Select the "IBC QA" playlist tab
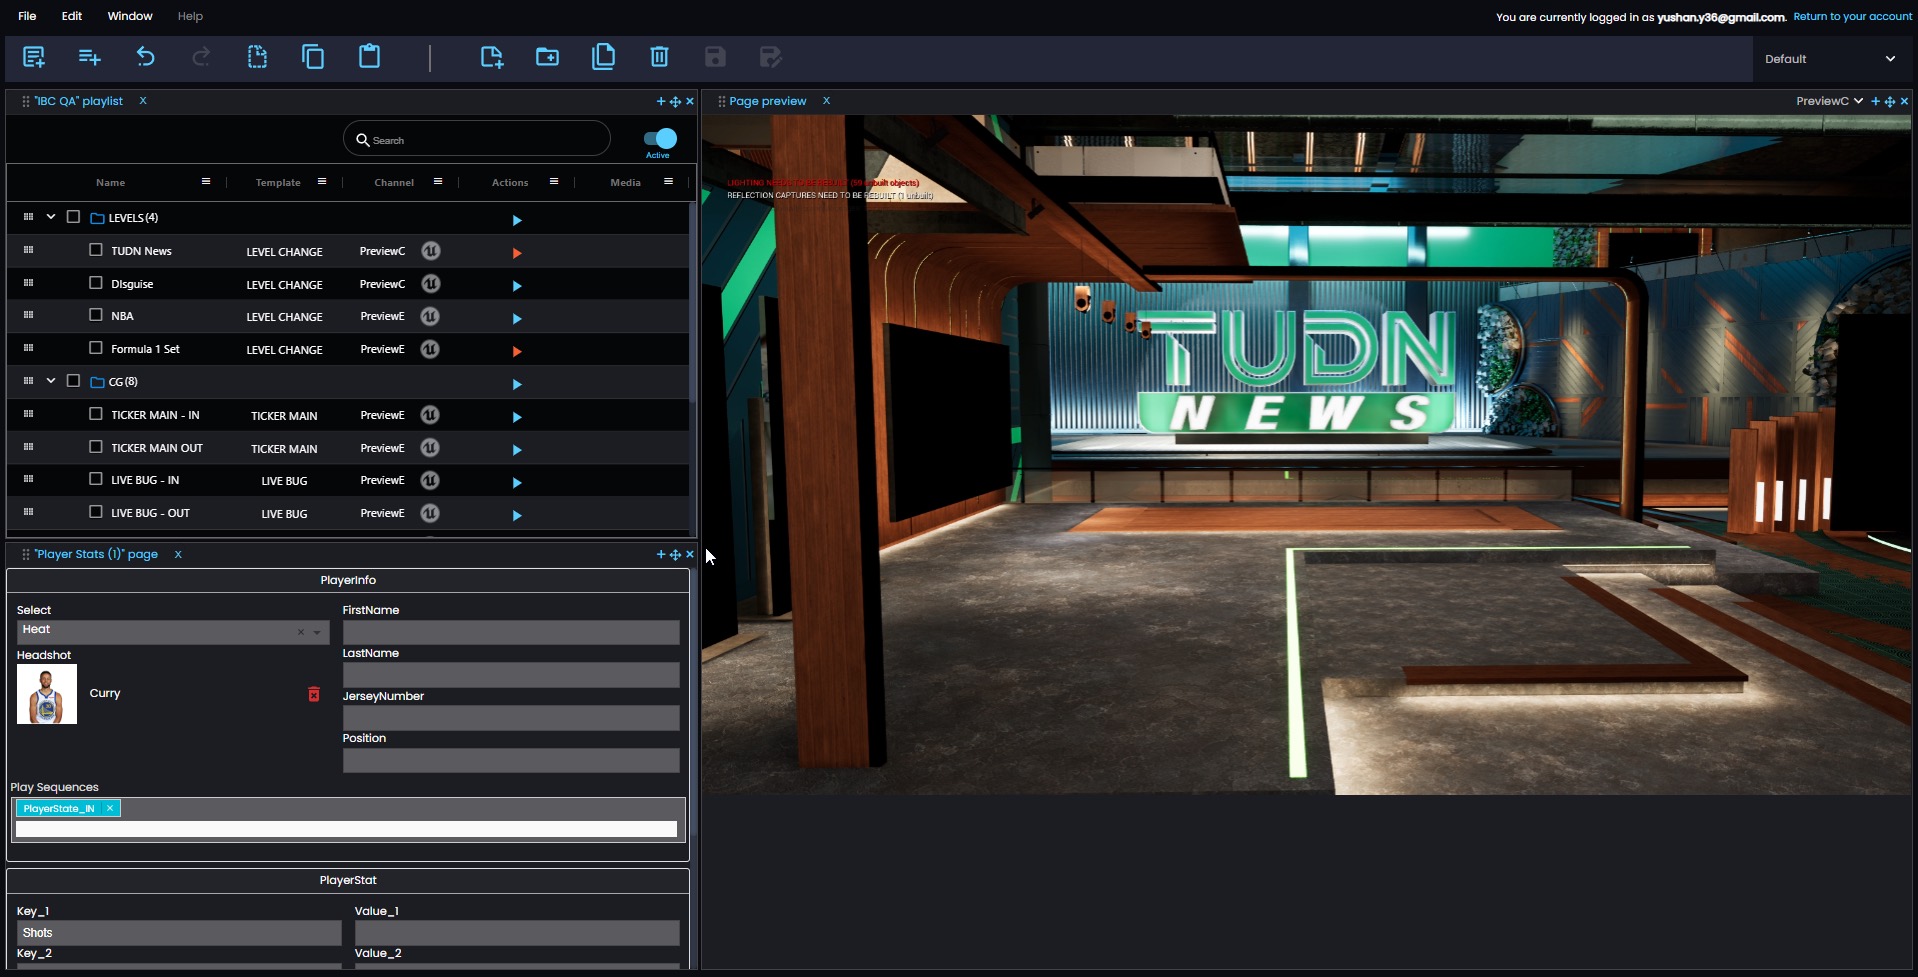Screen dimensions: 1918x977 (x=78, y=101)
